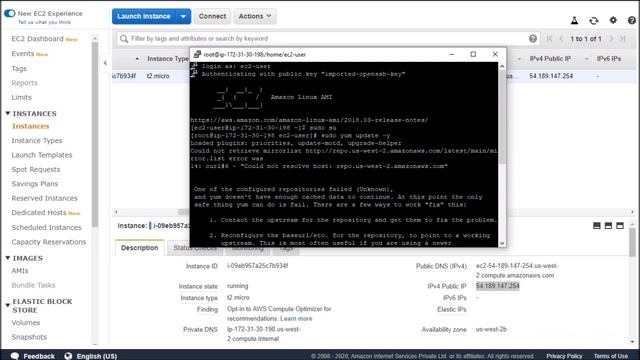
Task: Open the Terms of Use link
Action: [611, 356]
